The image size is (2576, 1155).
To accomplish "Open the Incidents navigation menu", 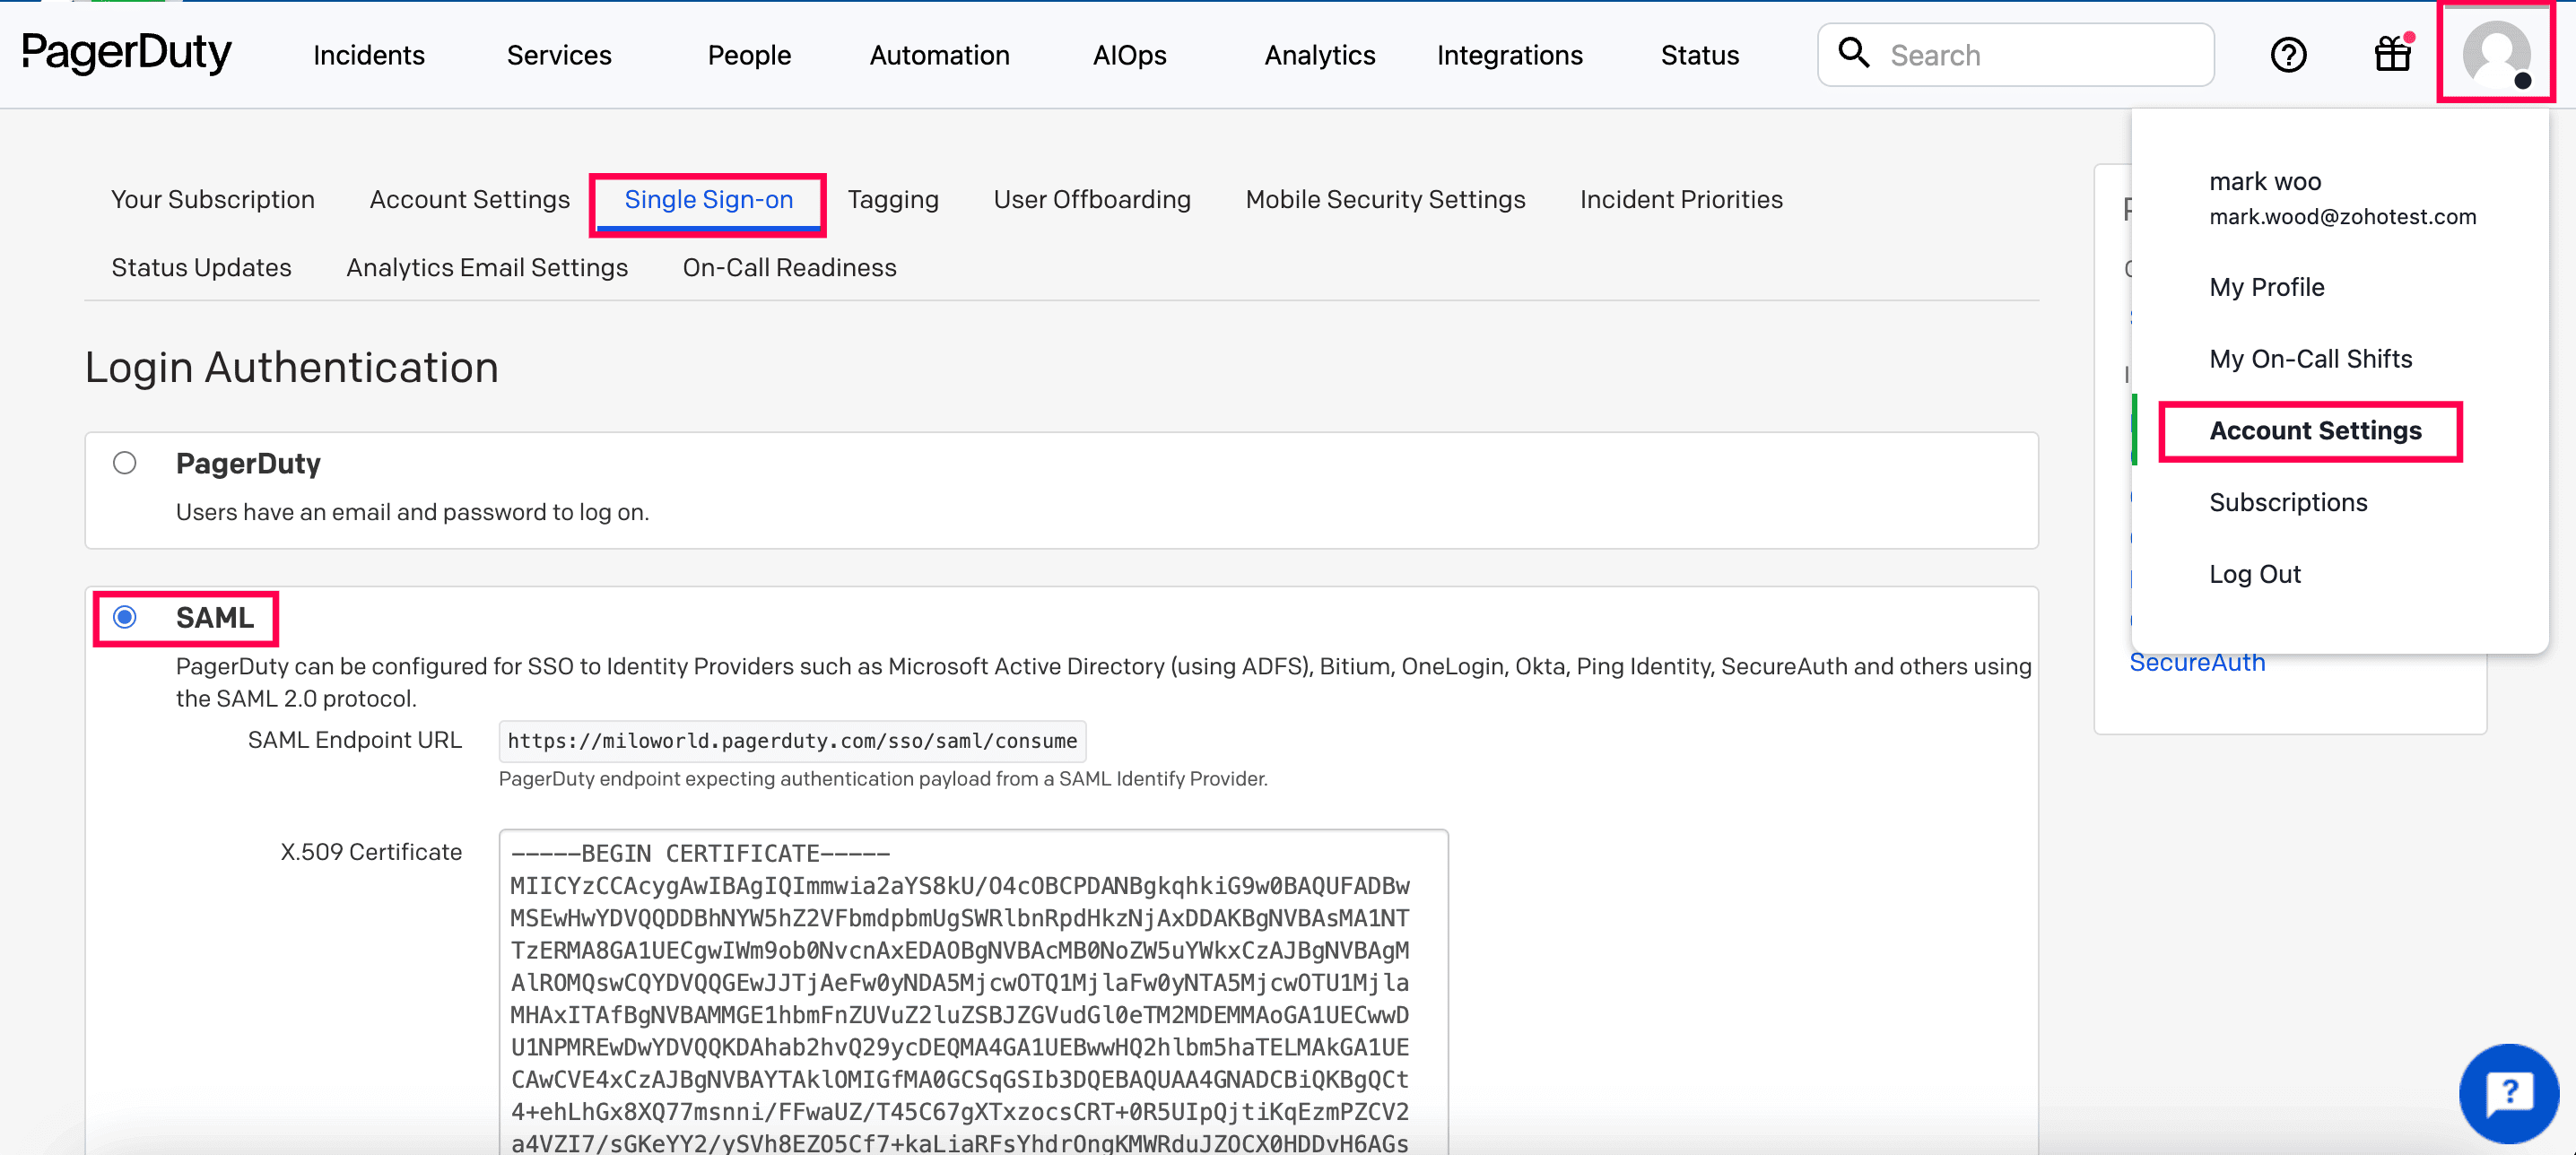I will [368, 55].
